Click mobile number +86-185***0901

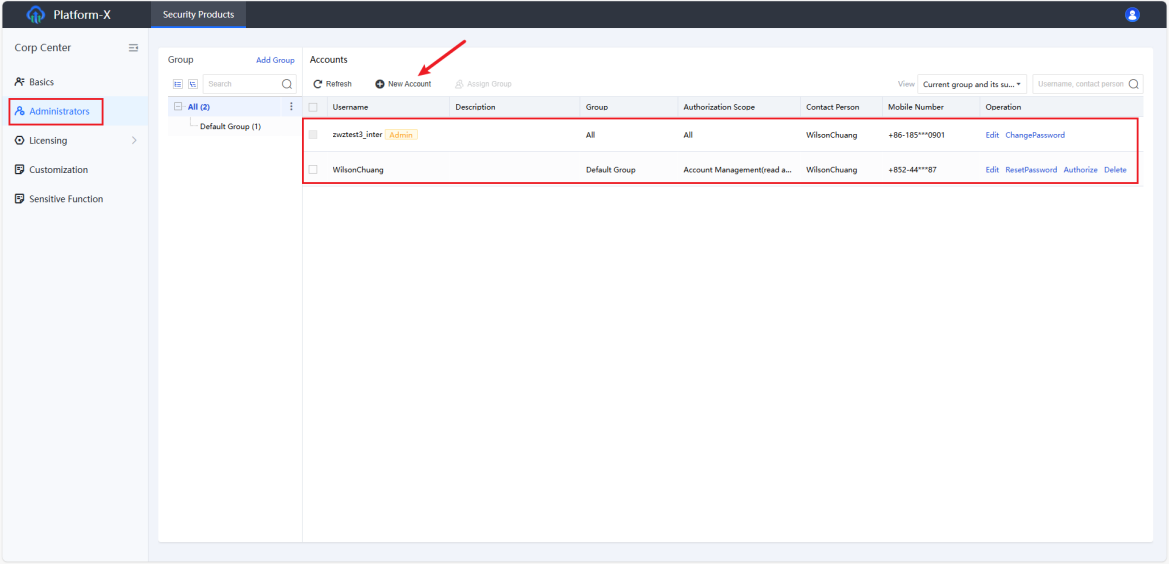916,136
